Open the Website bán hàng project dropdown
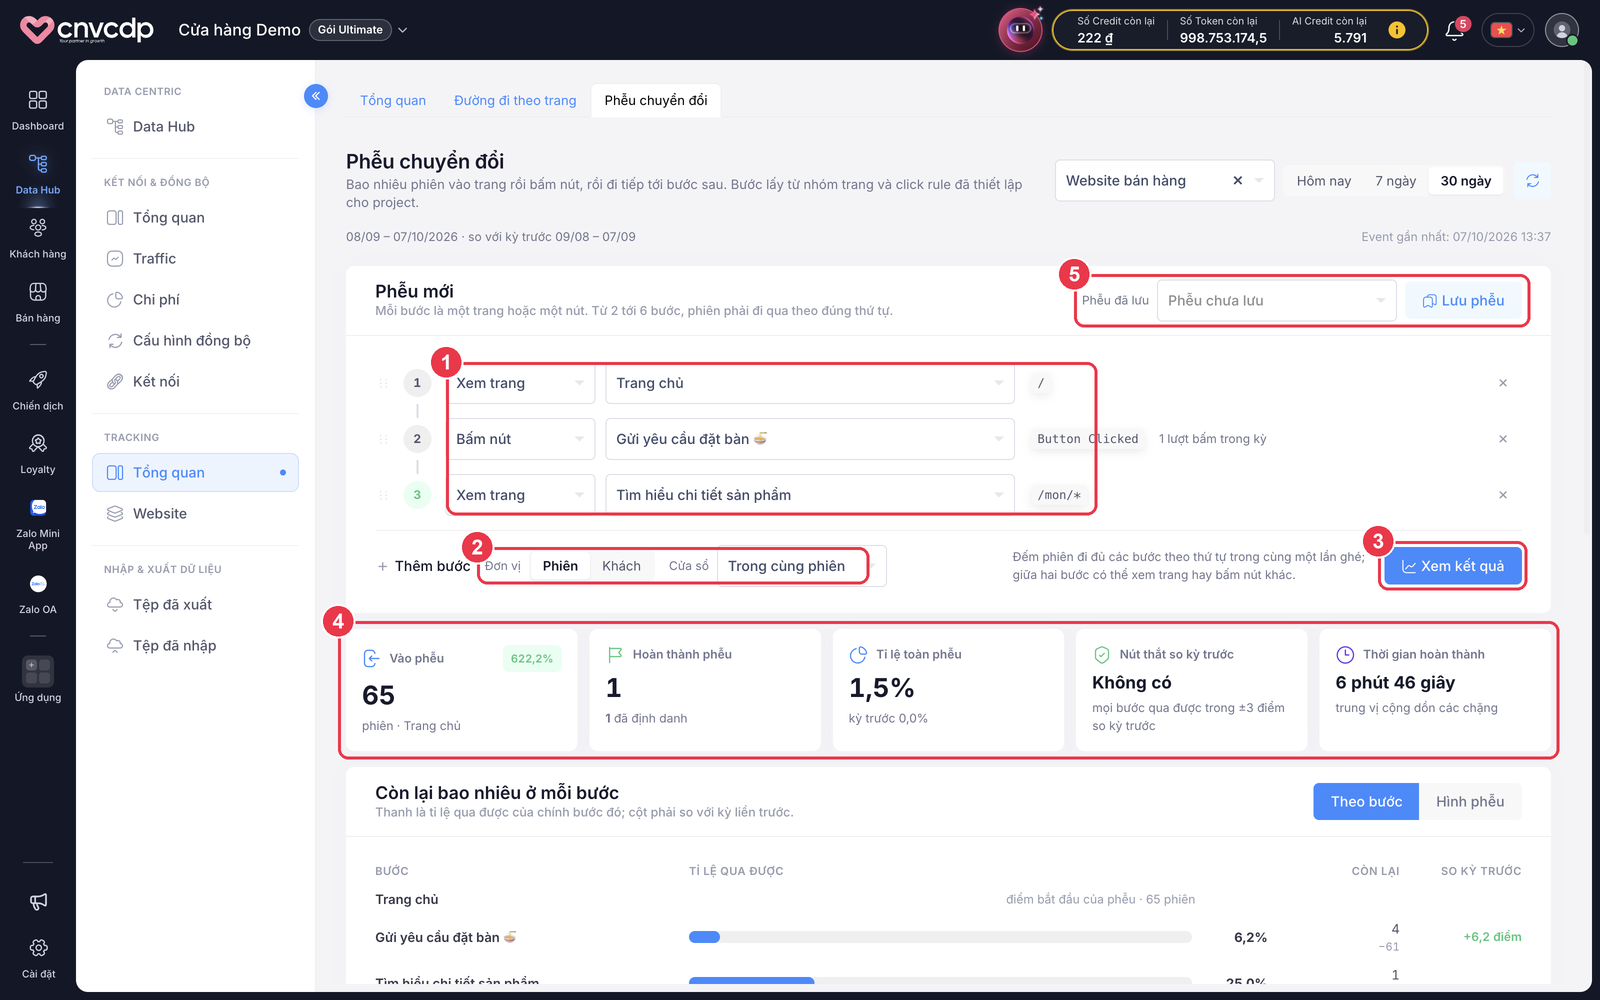 (1164, 181)
